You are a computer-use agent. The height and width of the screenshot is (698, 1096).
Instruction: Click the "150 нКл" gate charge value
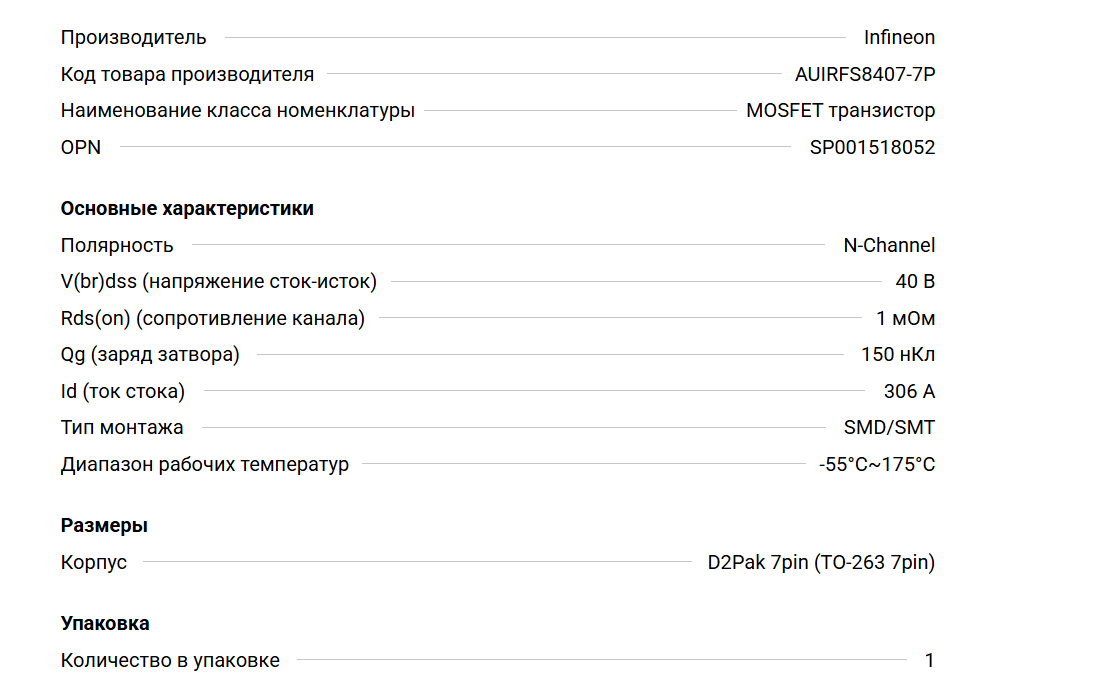pyautogui.click(x=898, y=355)
